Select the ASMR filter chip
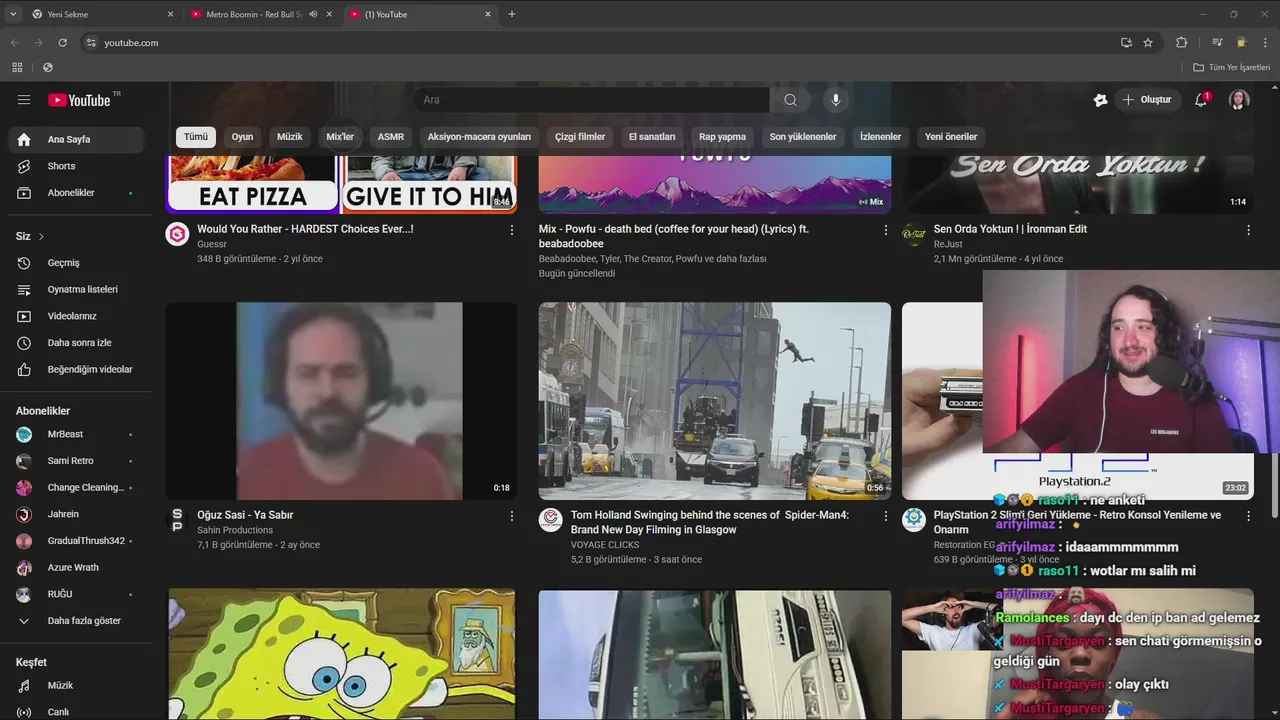The image size is (1280, 720). 391,137
